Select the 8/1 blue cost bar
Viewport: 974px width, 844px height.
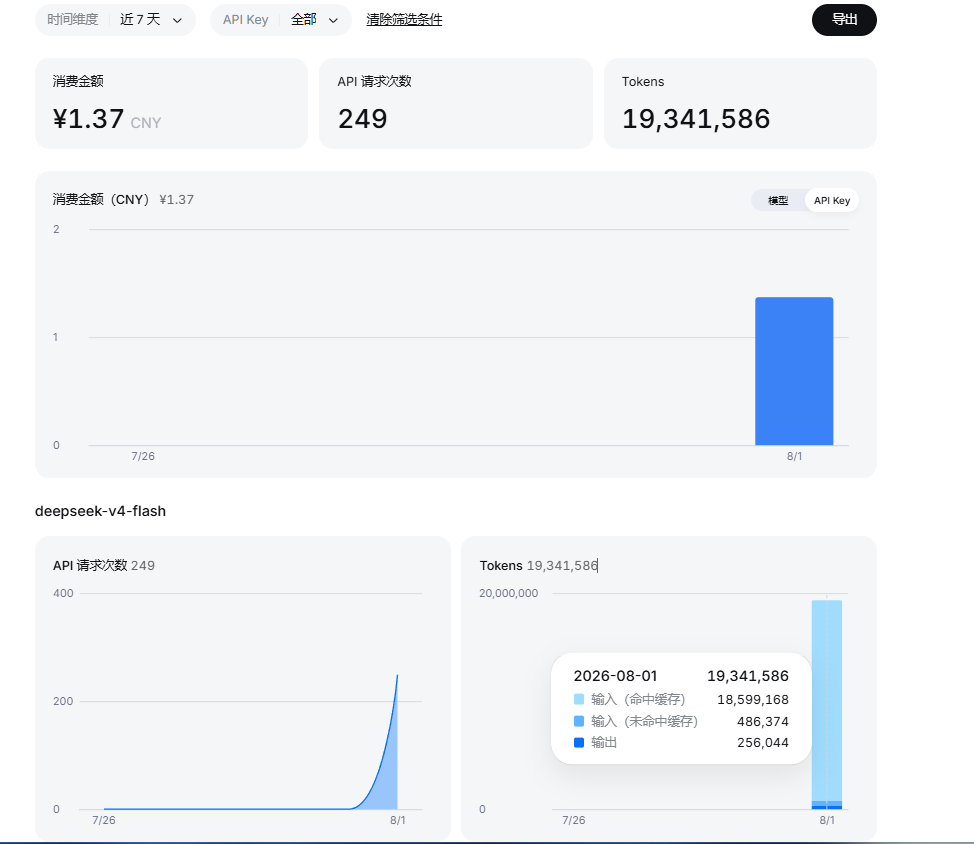coord(794,371)
